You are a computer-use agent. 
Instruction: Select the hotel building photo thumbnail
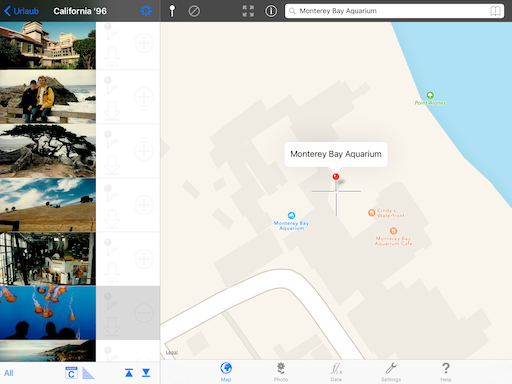[x=48, y=45]
